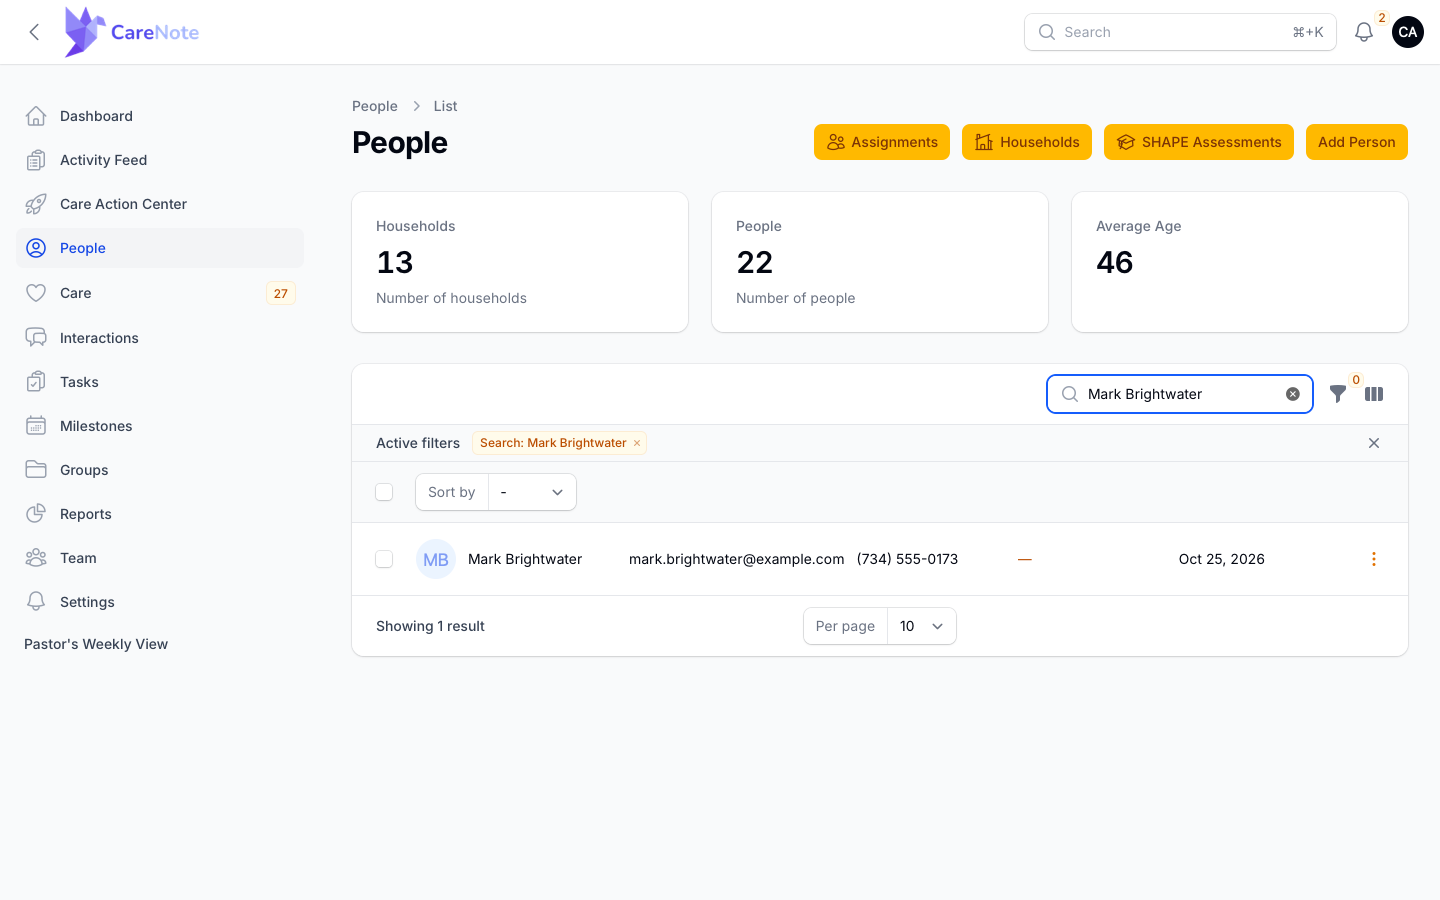Select People in the sidebar
1440x900 pixels.
pos(160,248)
